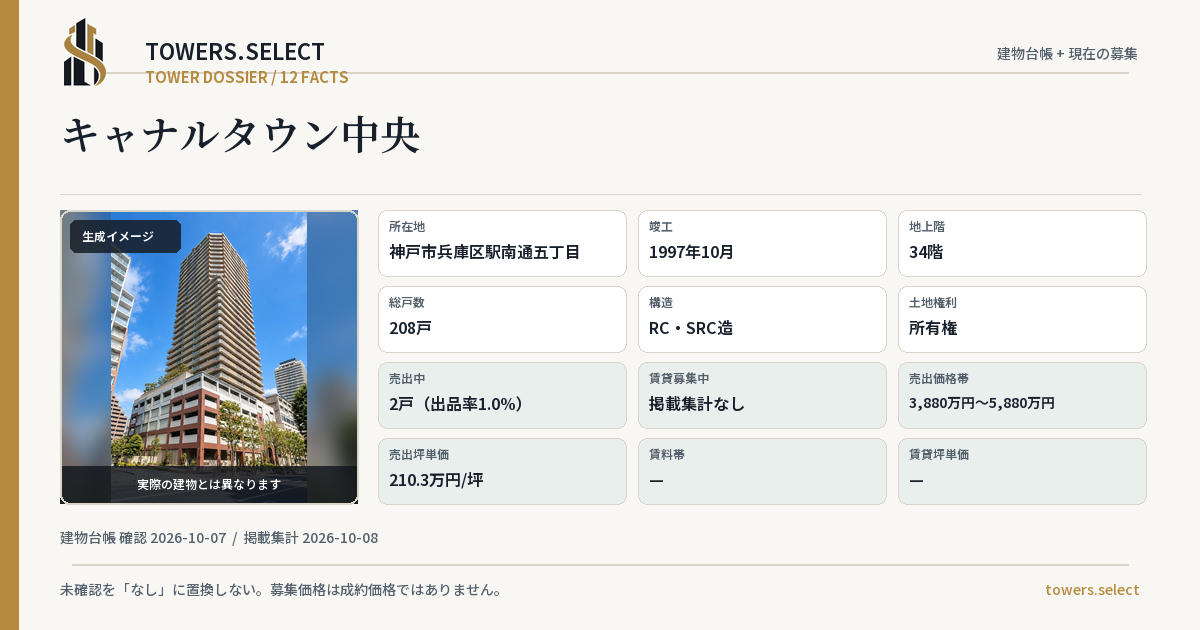1200x630 pixels.
Task: Click the 掲載集計なし rental listings value
Action: 697,404
